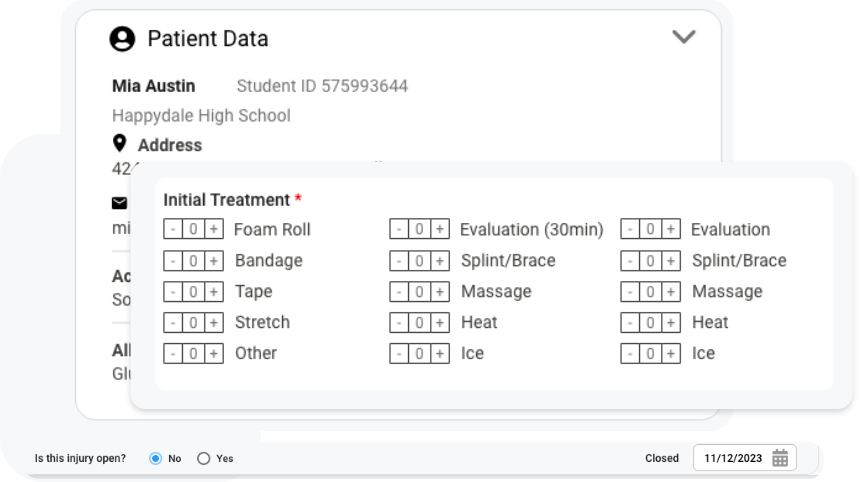Open the calendar icon date picker
The height and width of the screenshot is (482, 862).
[x=780, y=458]
